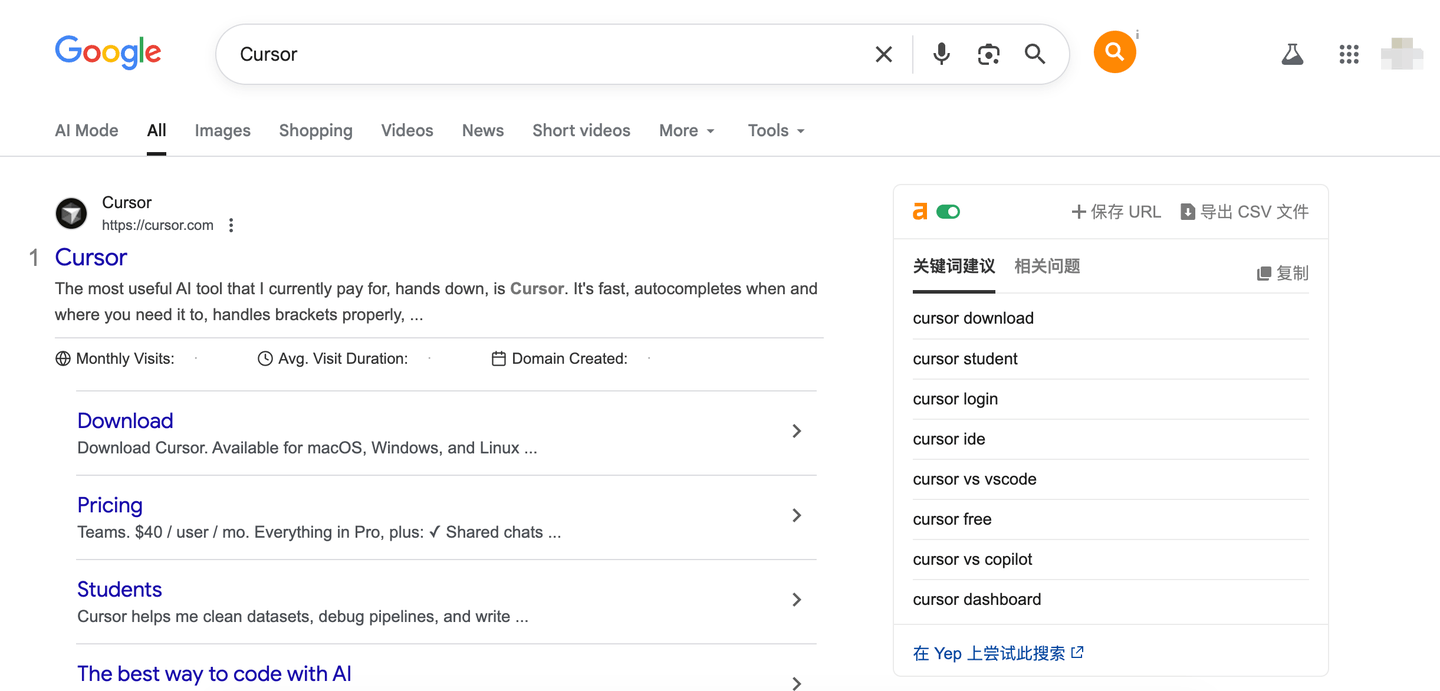The width and height of the screenshot is (1440, 691).
Task: Click into the Google search input field
Action: pyautogui.click(x=540, y=54)
